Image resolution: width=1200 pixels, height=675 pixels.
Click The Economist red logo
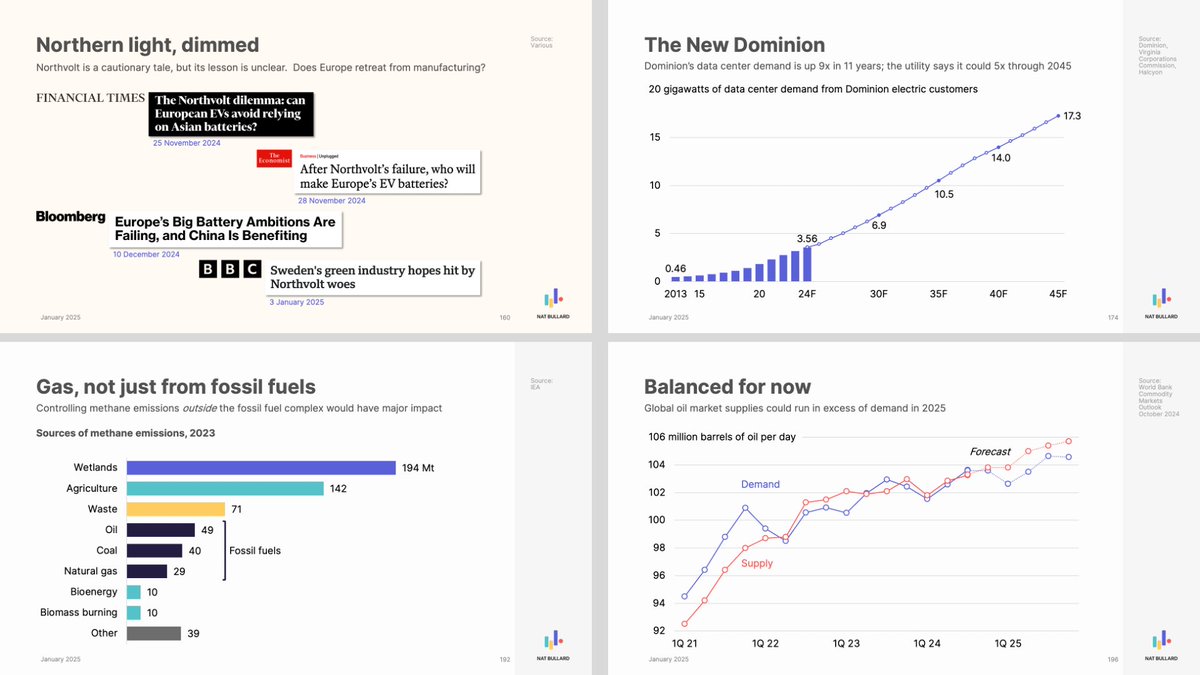[x=274, y=158]
